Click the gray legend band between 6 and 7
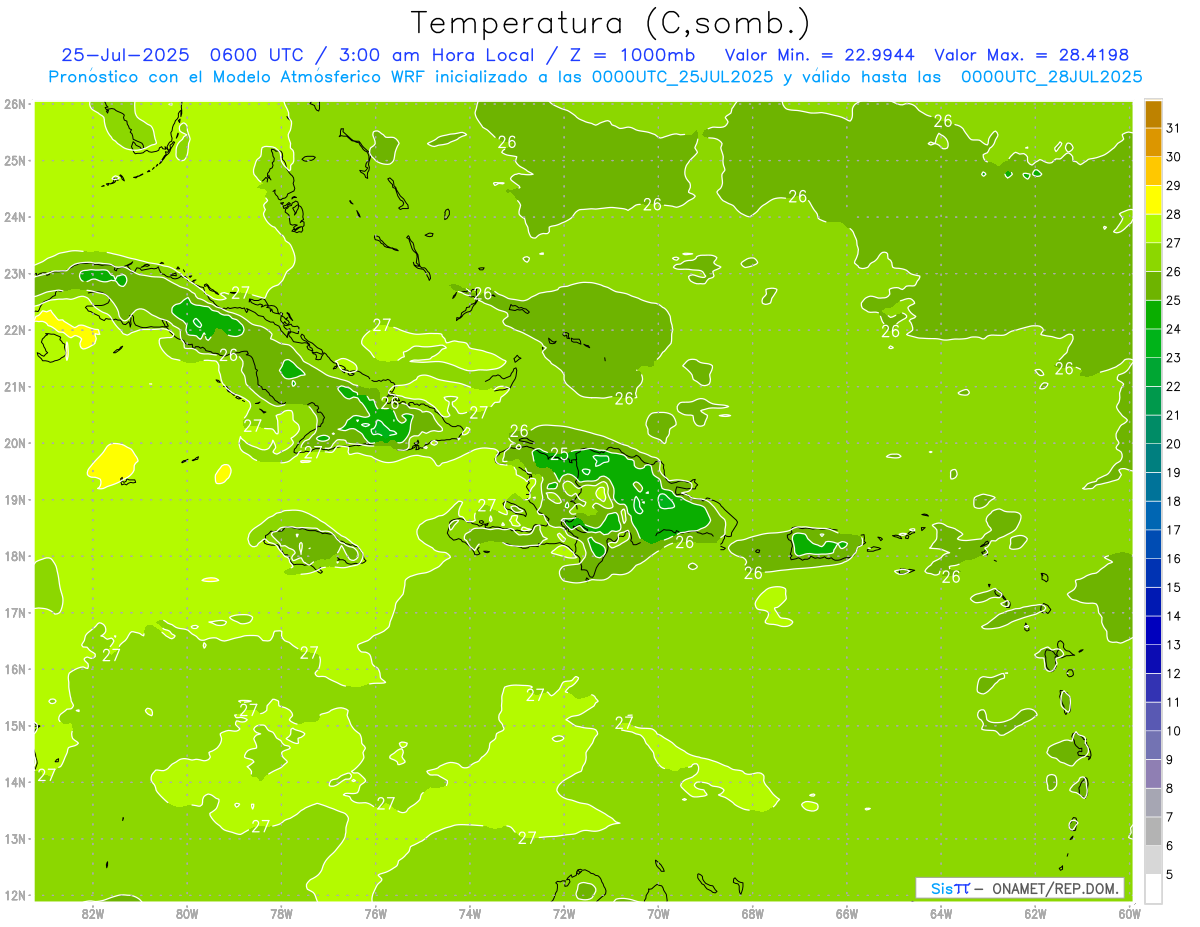Image resolution: width=1200 pixels, height=927 pixels. [x=1153, y=831]
